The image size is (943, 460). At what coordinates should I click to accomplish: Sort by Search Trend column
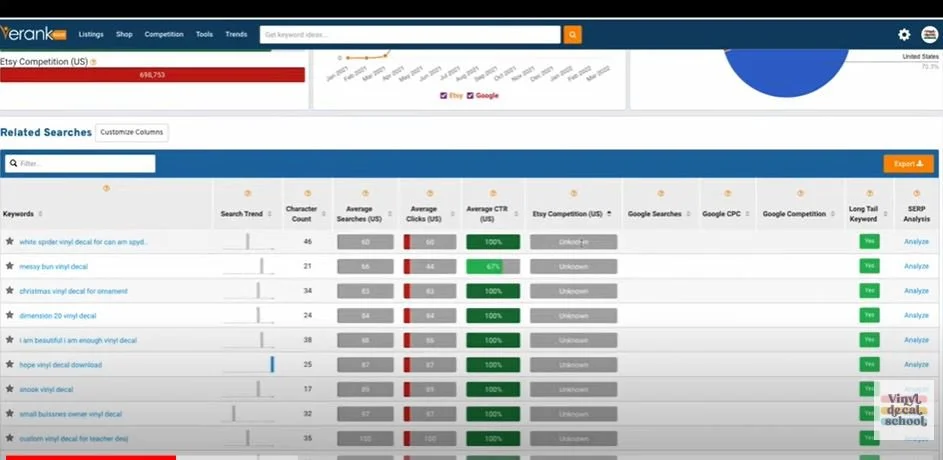[x=269, y=214]
